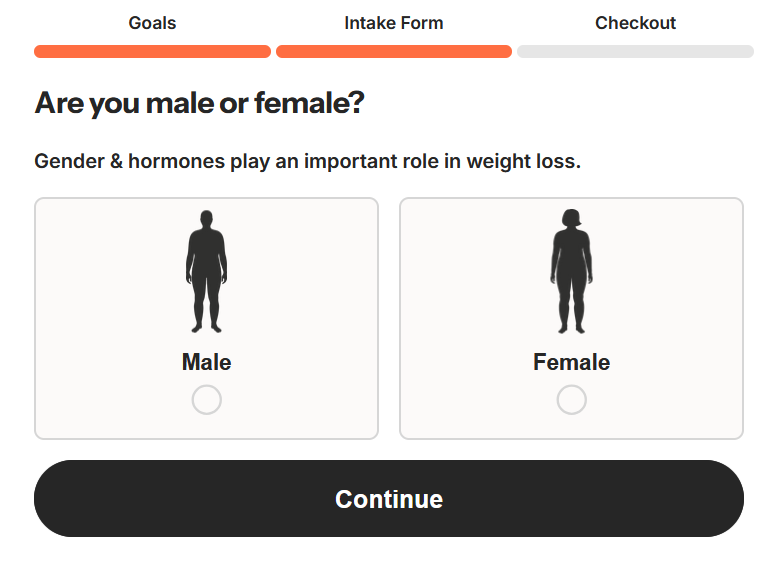Click the gray Checkout progress bar
Screen dimensions: 778x567
(x=635, y=51)
